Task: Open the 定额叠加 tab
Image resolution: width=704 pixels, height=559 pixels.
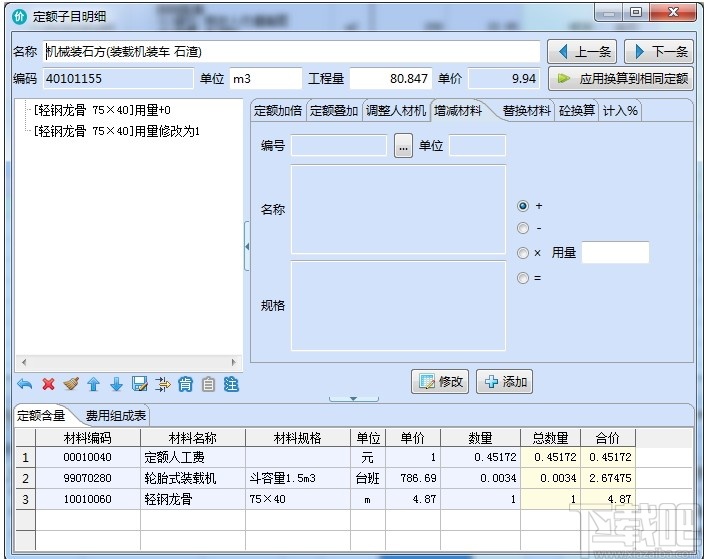Action: pyautogui.click(x=334, y=110)
